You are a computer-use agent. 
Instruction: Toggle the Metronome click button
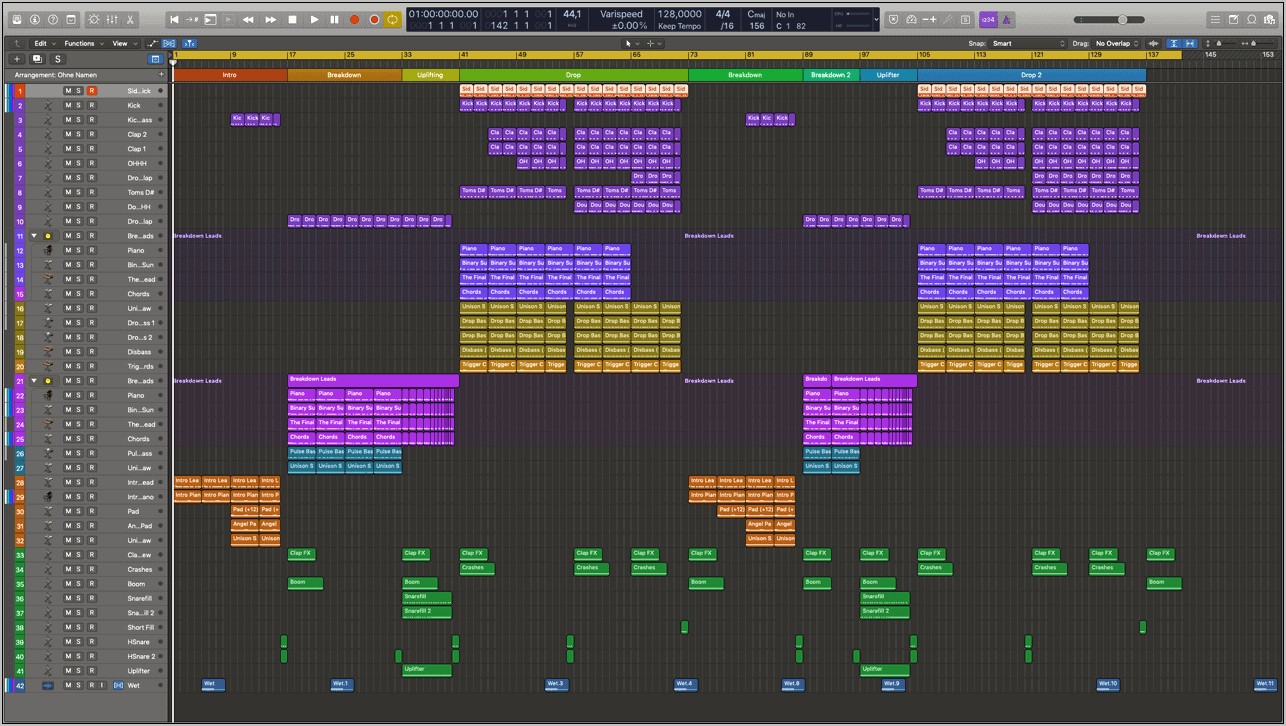[1007, 19]
